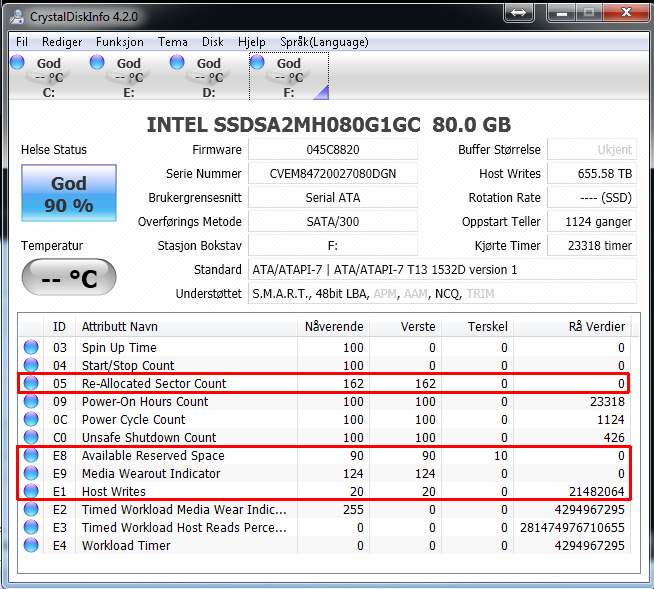Viewport: 654px width, 589px height.
Task: Select drive E: status tab
Action: (x=128, y=76)
